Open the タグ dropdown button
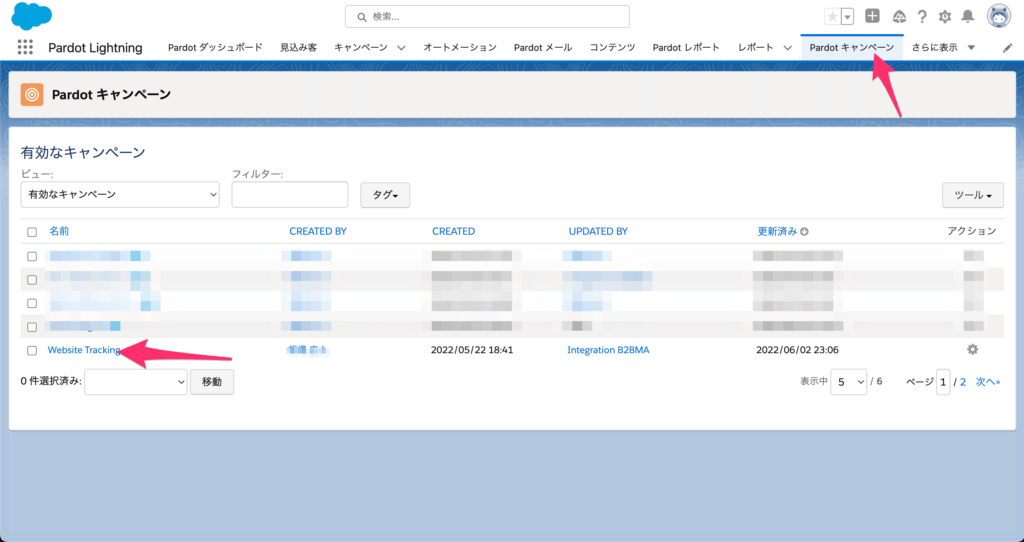The image size is (1024, 542). click(x=385, y=195)
